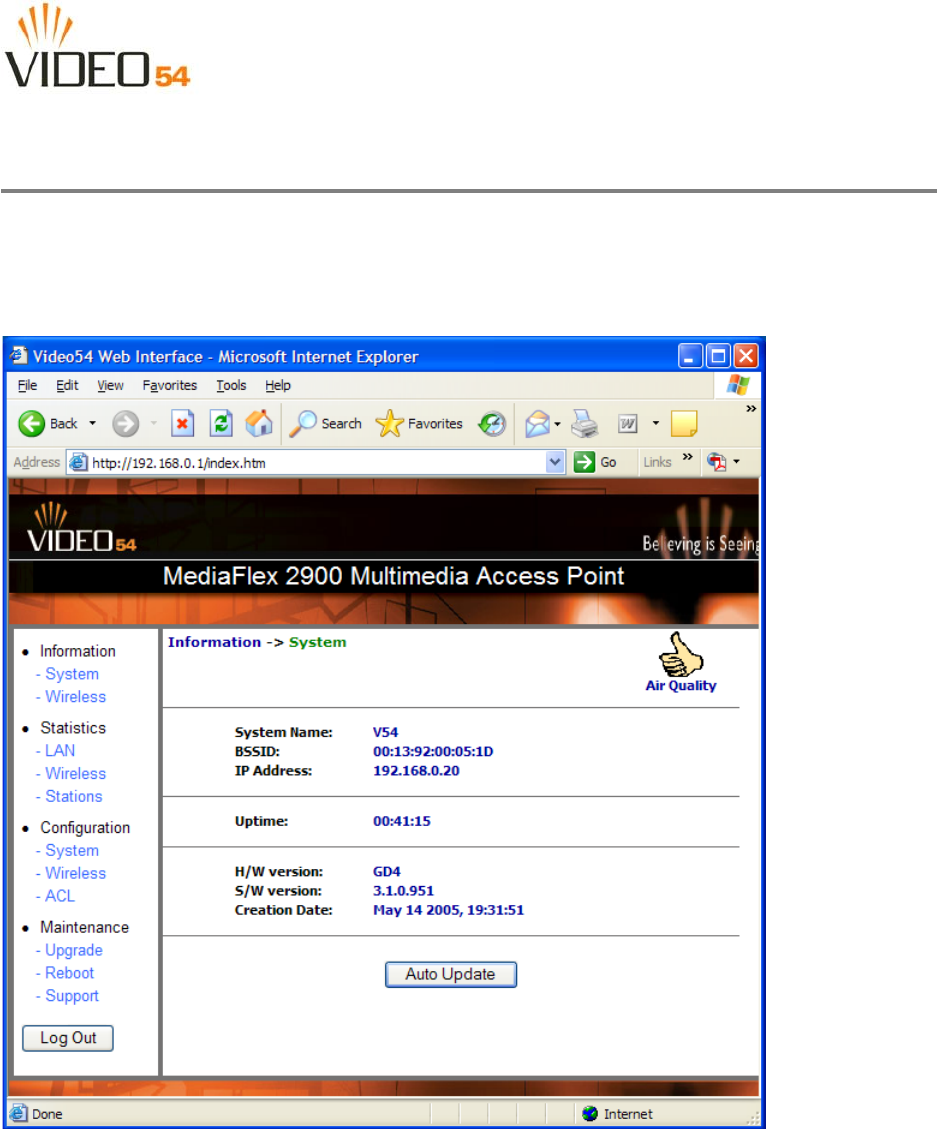The height and width of the screenshot is (1129, 937).
Task: Click the Print icon
Action: pyautogui.click(x=585, y=423)
